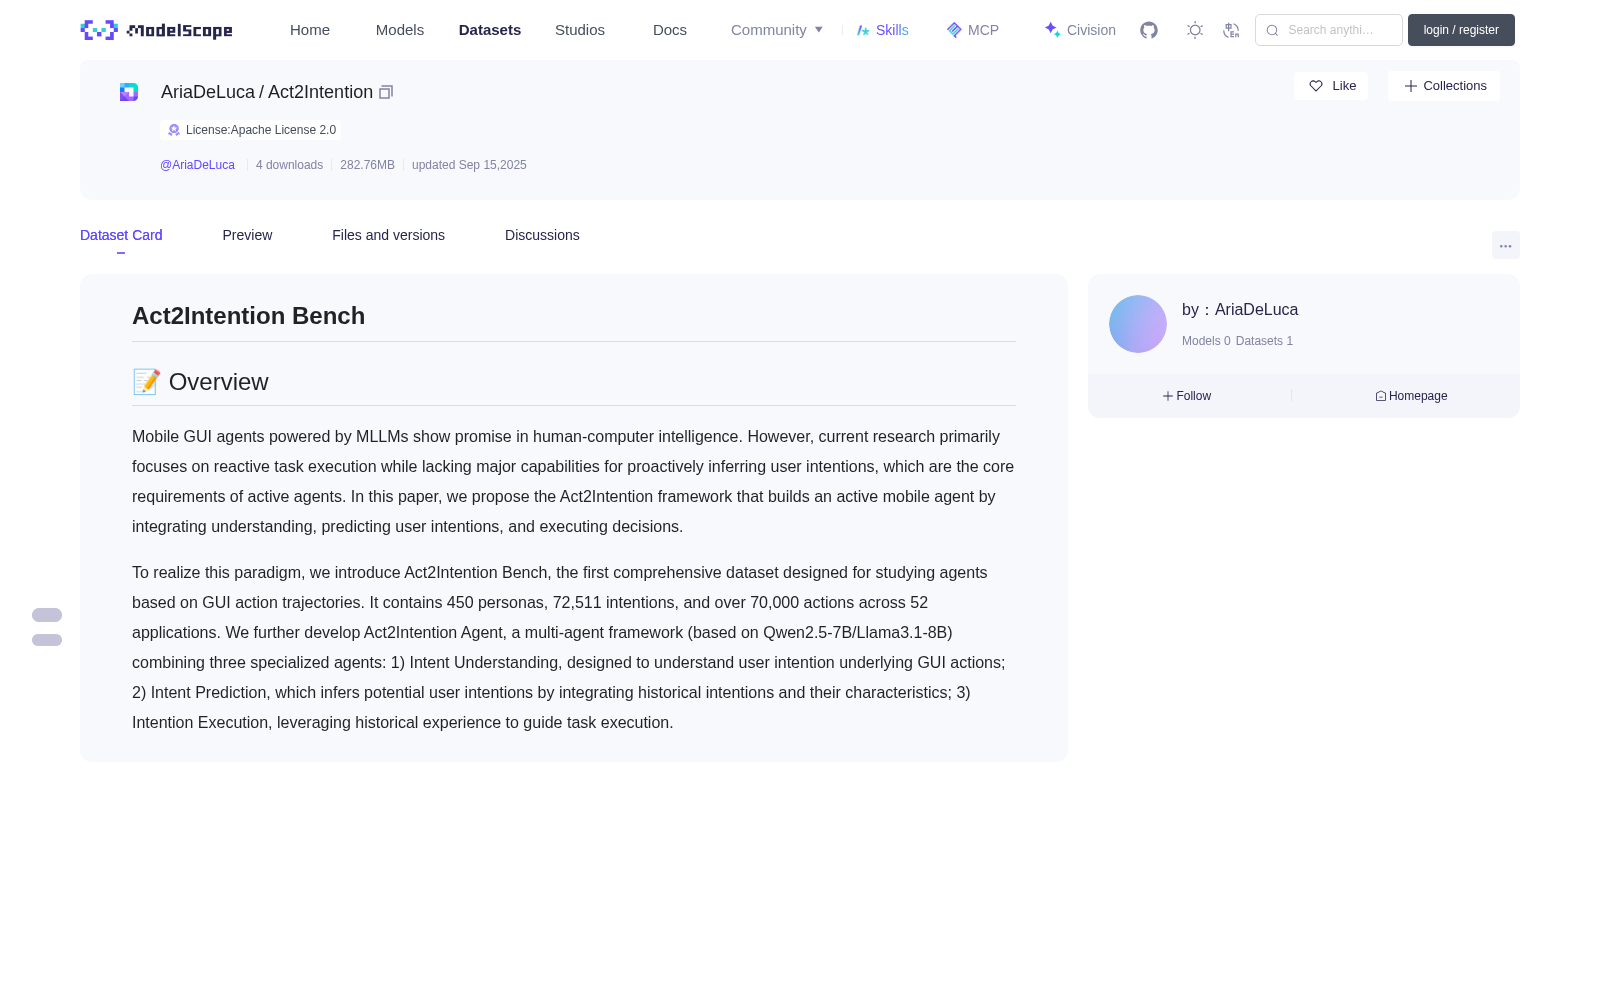Viewport: 1600px width, 1000px height.
Task: Click the author's "Datasets 1" count
Action: tap(1264, 341)
